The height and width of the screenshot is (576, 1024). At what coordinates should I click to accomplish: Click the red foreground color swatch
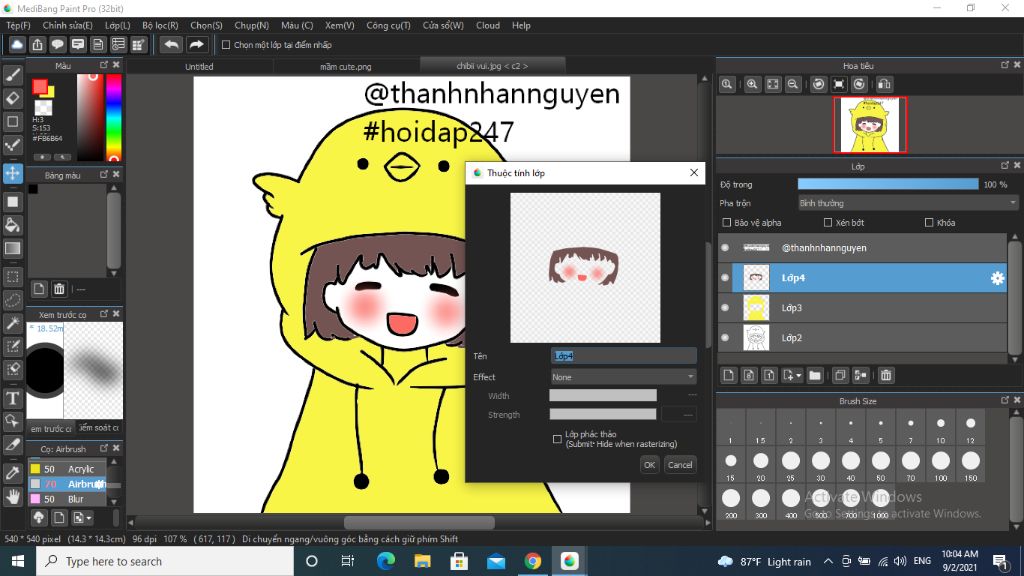[40, 86]
